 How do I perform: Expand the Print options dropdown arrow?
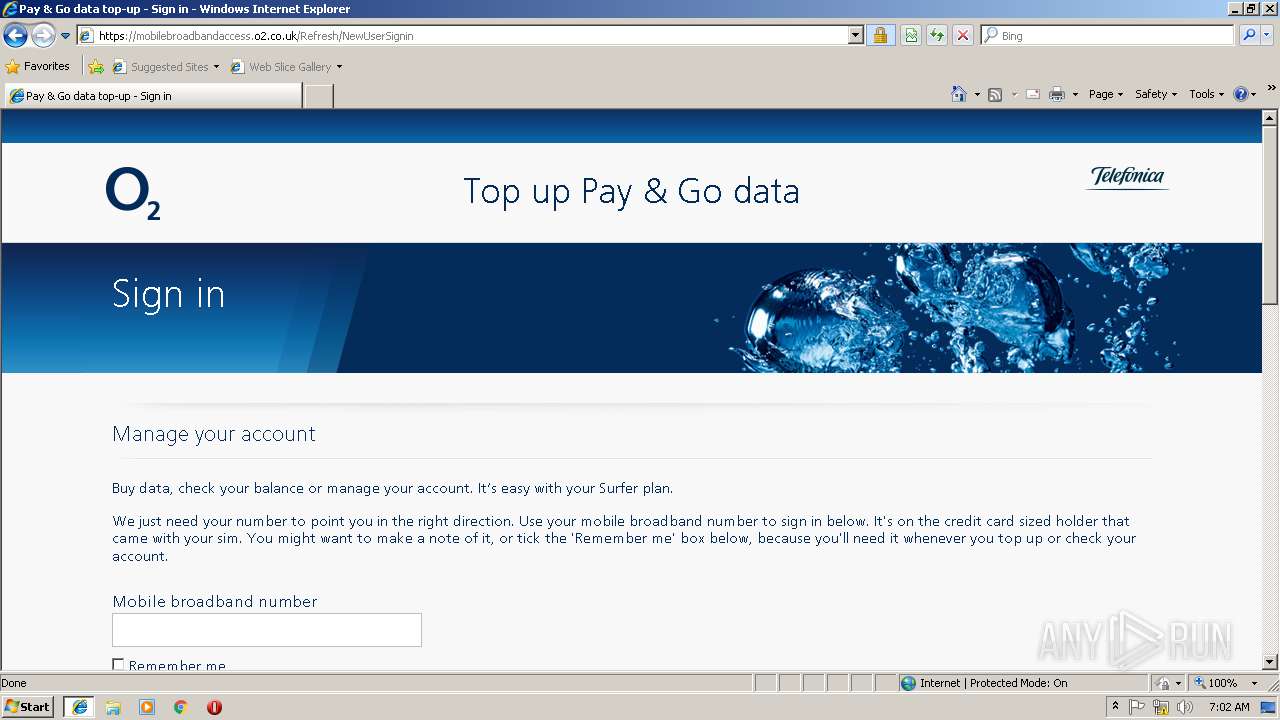(1075, 94)
